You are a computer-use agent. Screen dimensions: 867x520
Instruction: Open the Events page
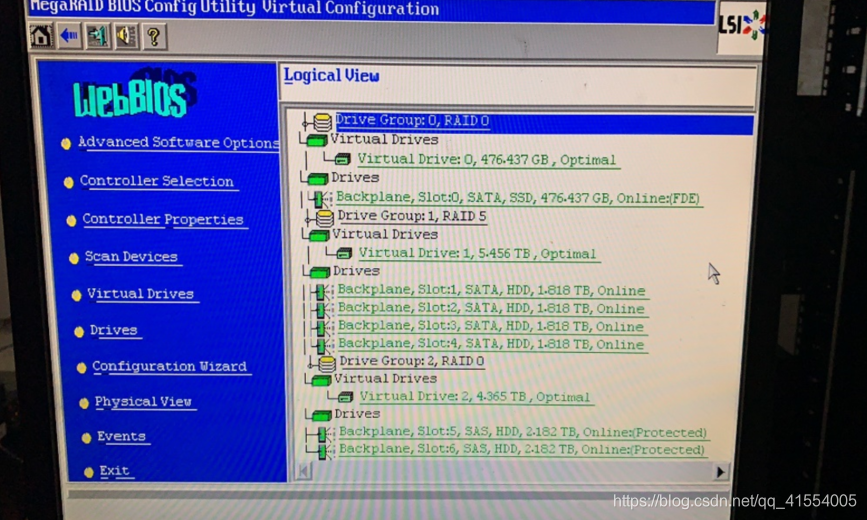pyautogui.click(x=121, y=436)
